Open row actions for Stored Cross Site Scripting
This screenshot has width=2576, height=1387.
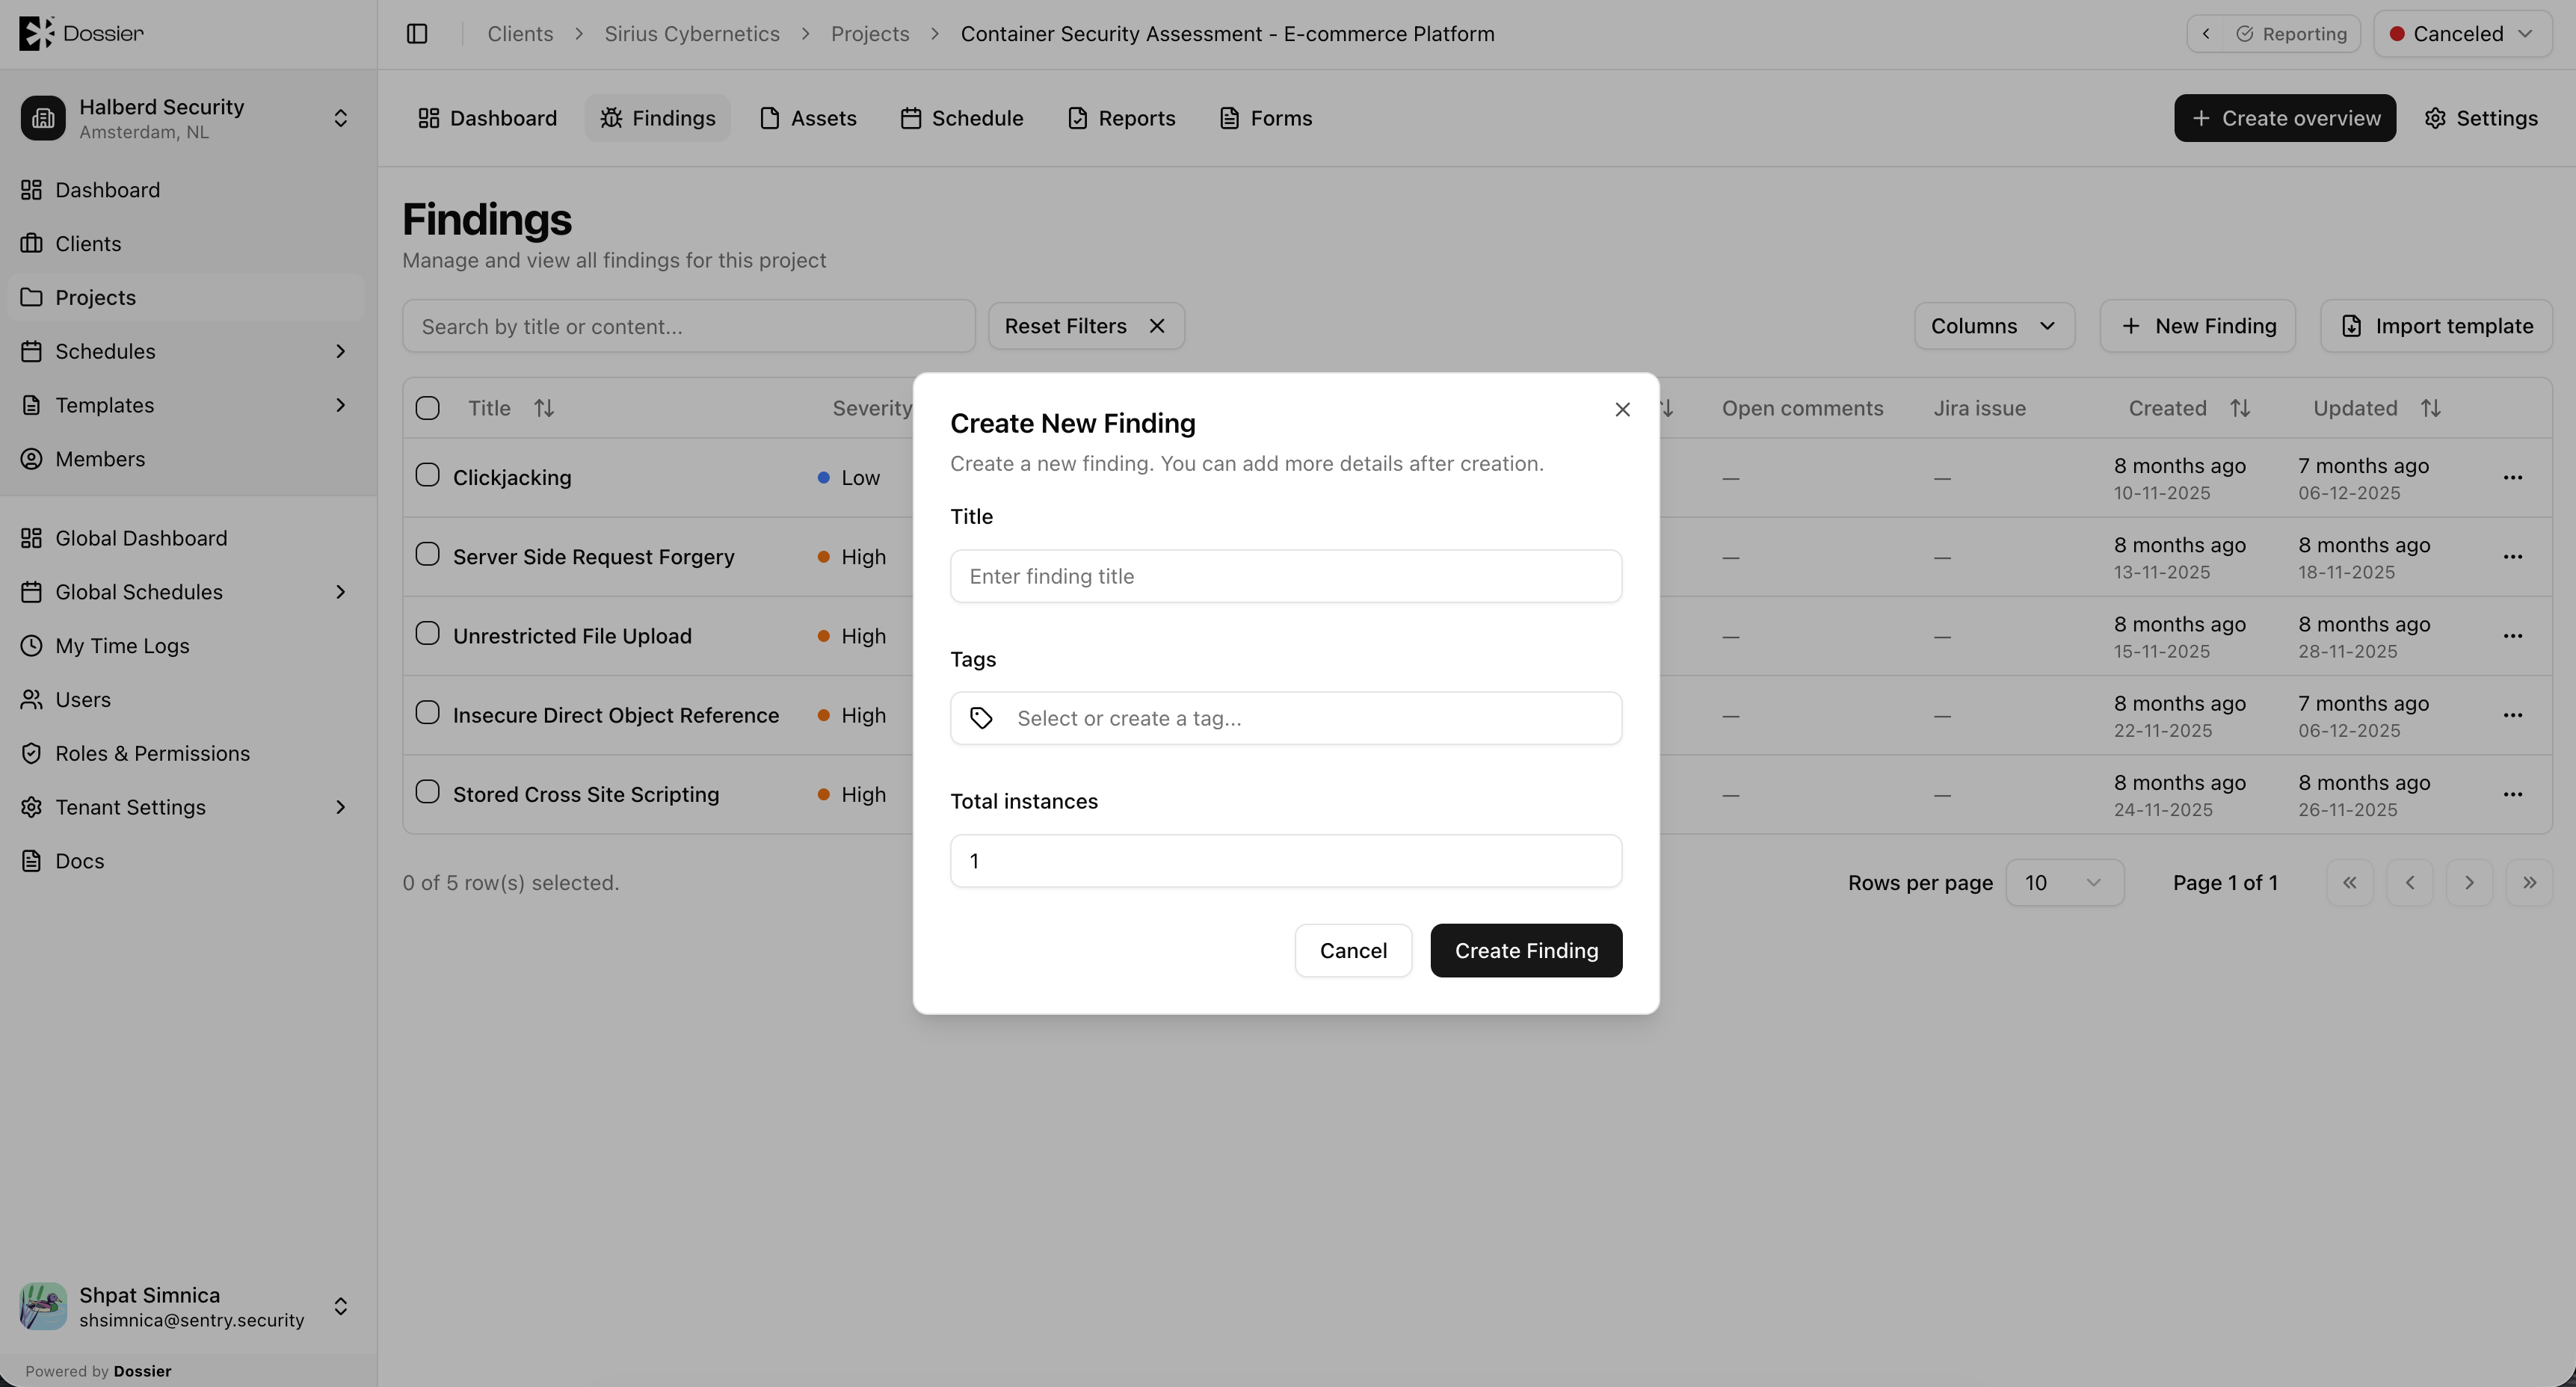pyautogui.click(x=2513, y=795)
